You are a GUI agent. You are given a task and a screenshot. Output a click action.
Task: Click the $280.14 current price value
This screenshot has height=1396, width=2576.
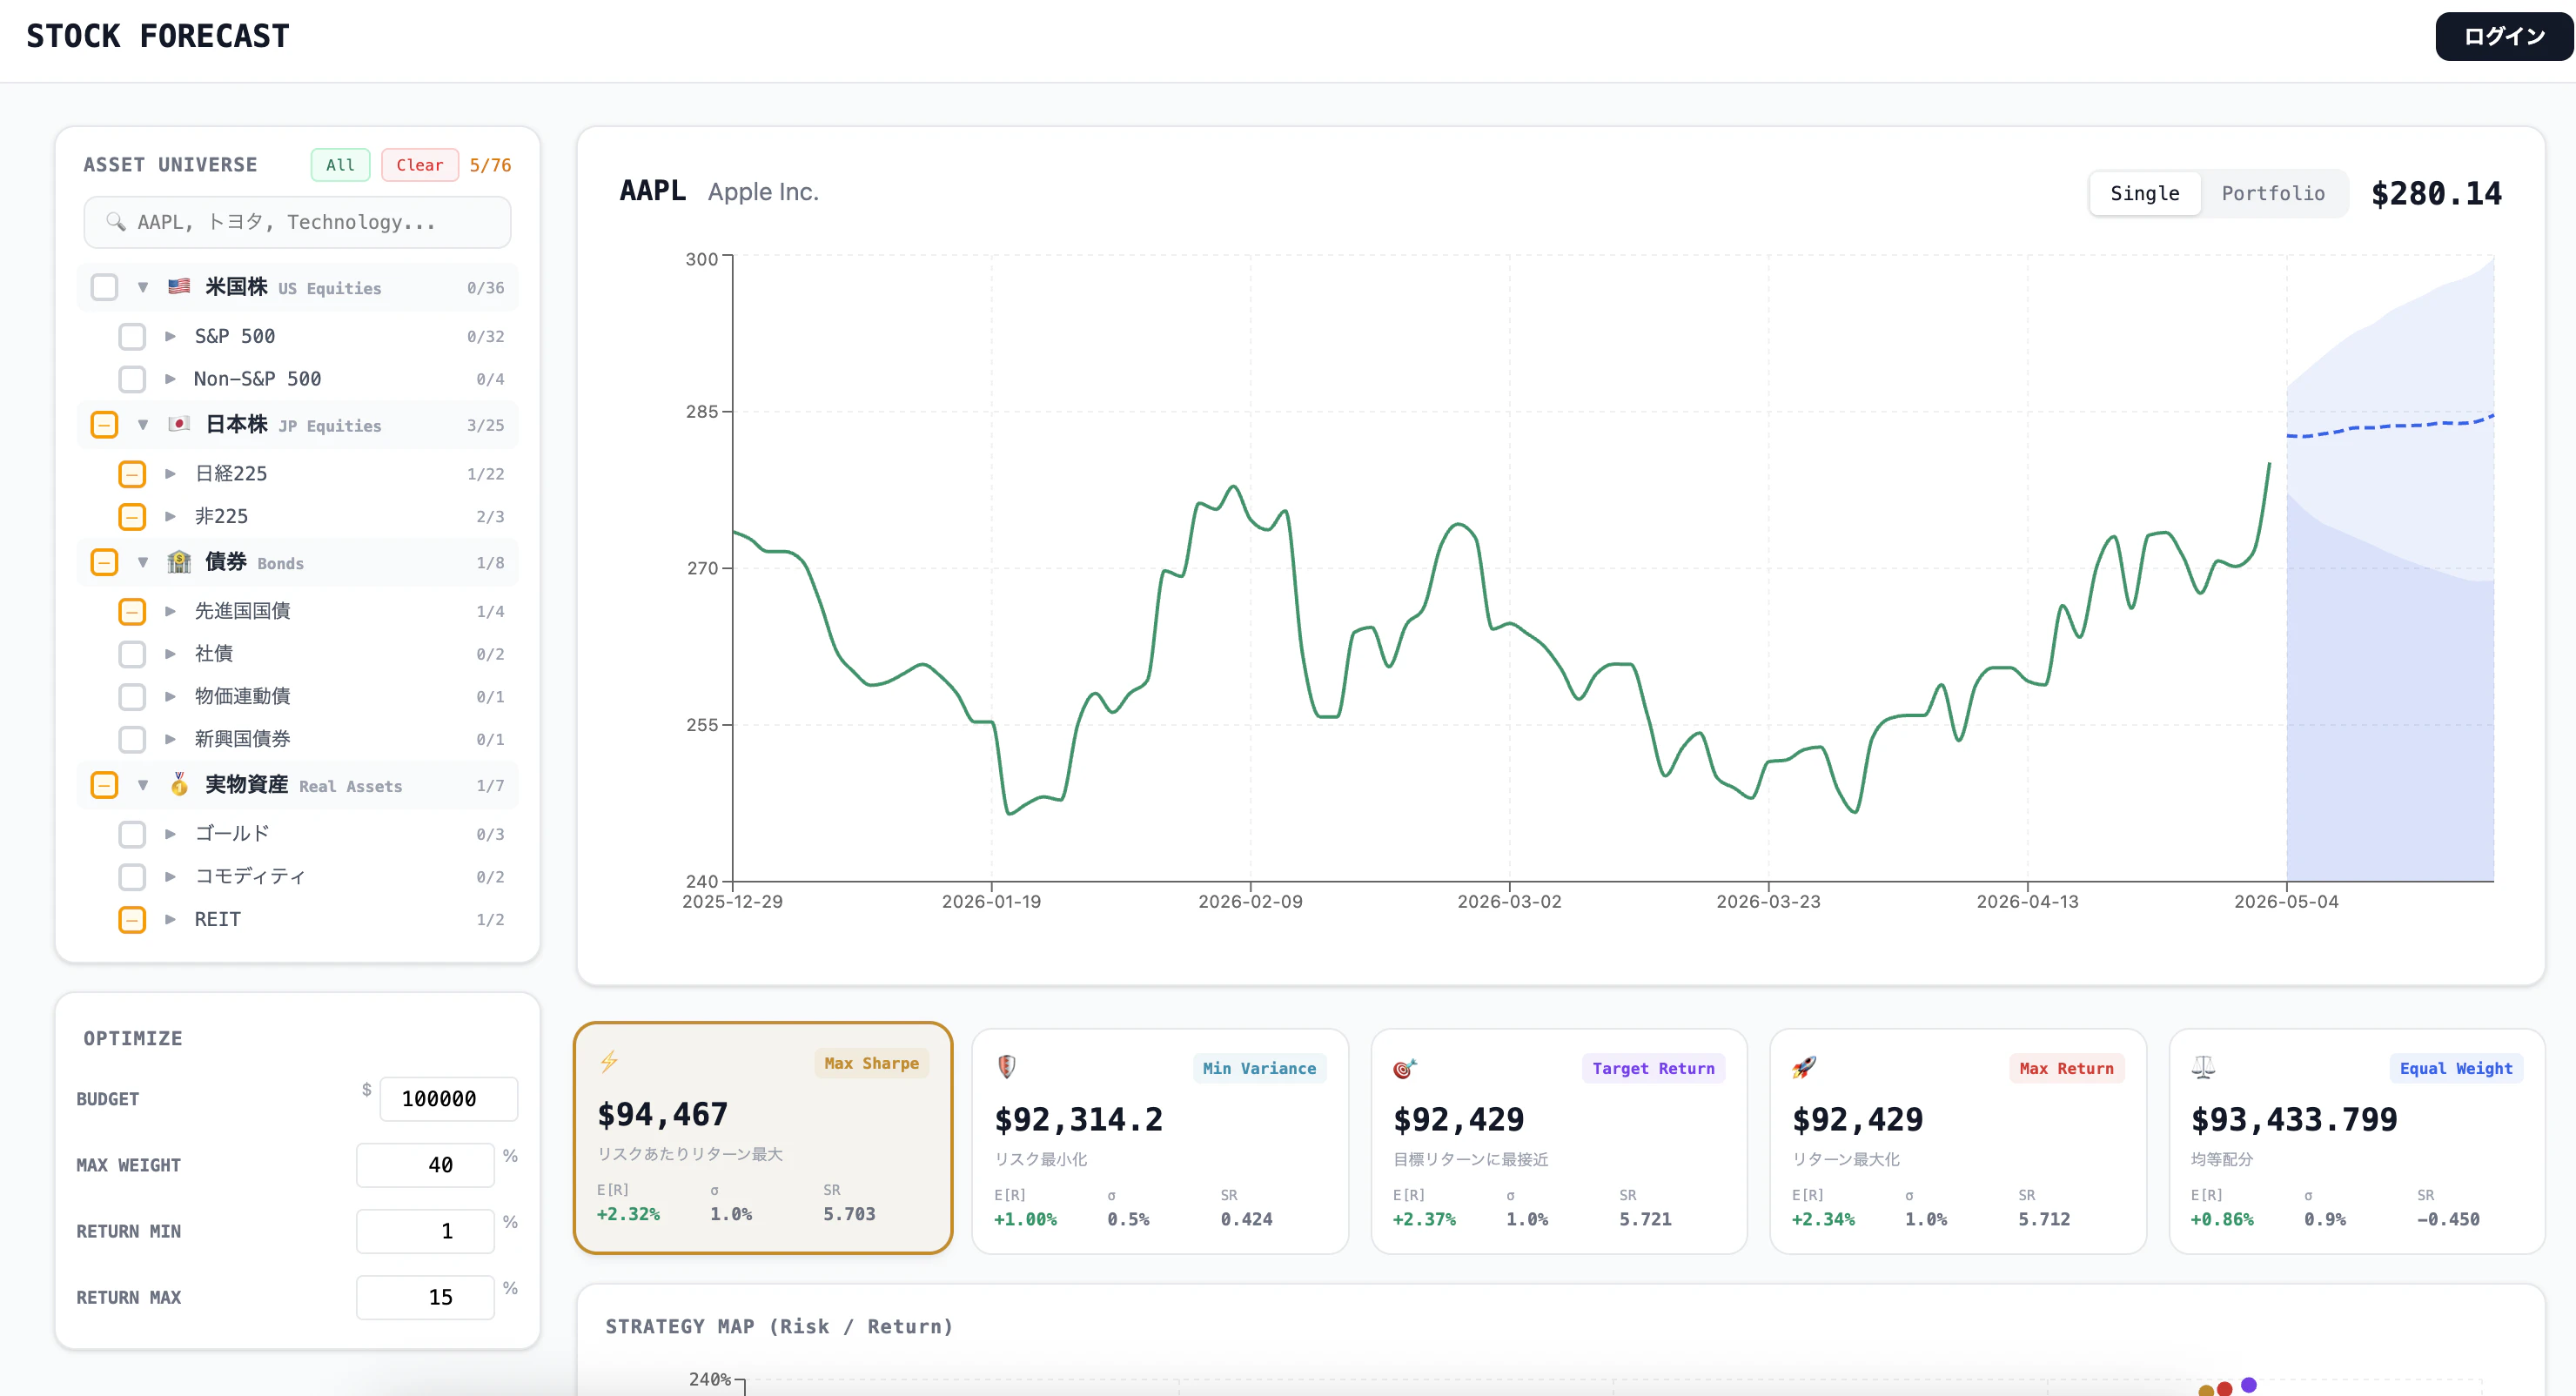(2436, 194)
